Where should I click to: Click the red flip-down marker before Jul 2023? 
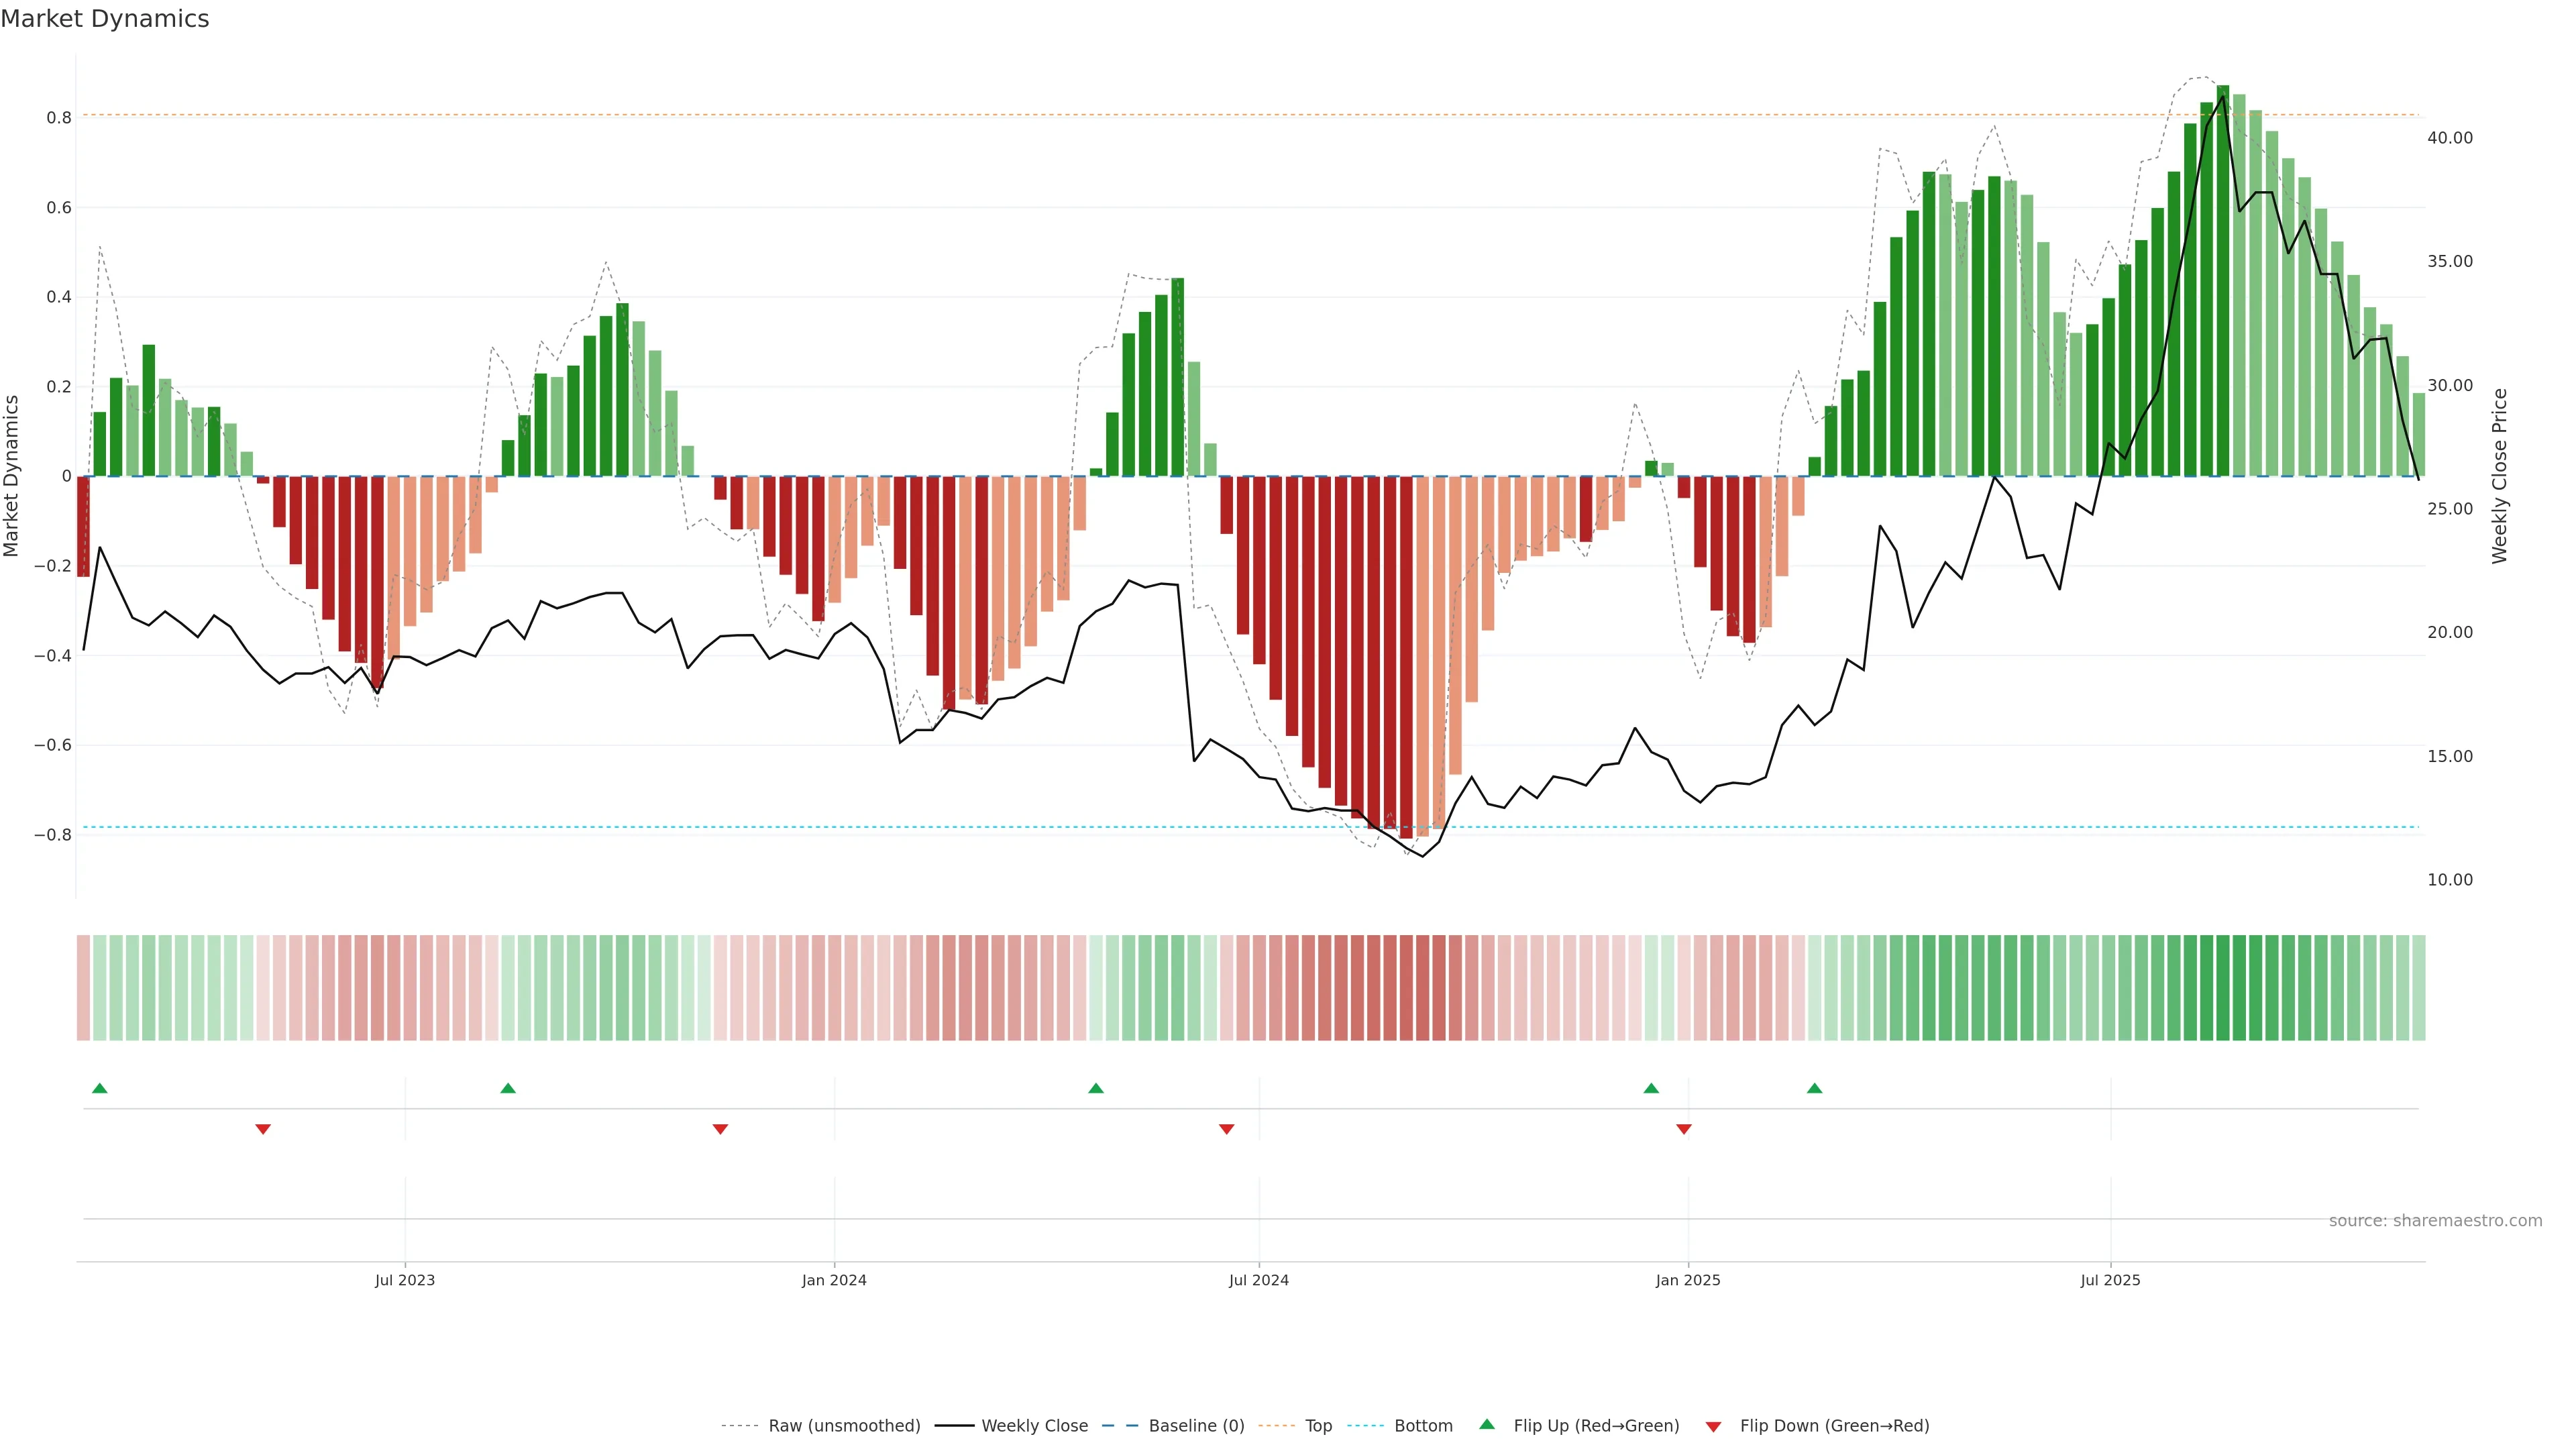tap(263, 1129)
